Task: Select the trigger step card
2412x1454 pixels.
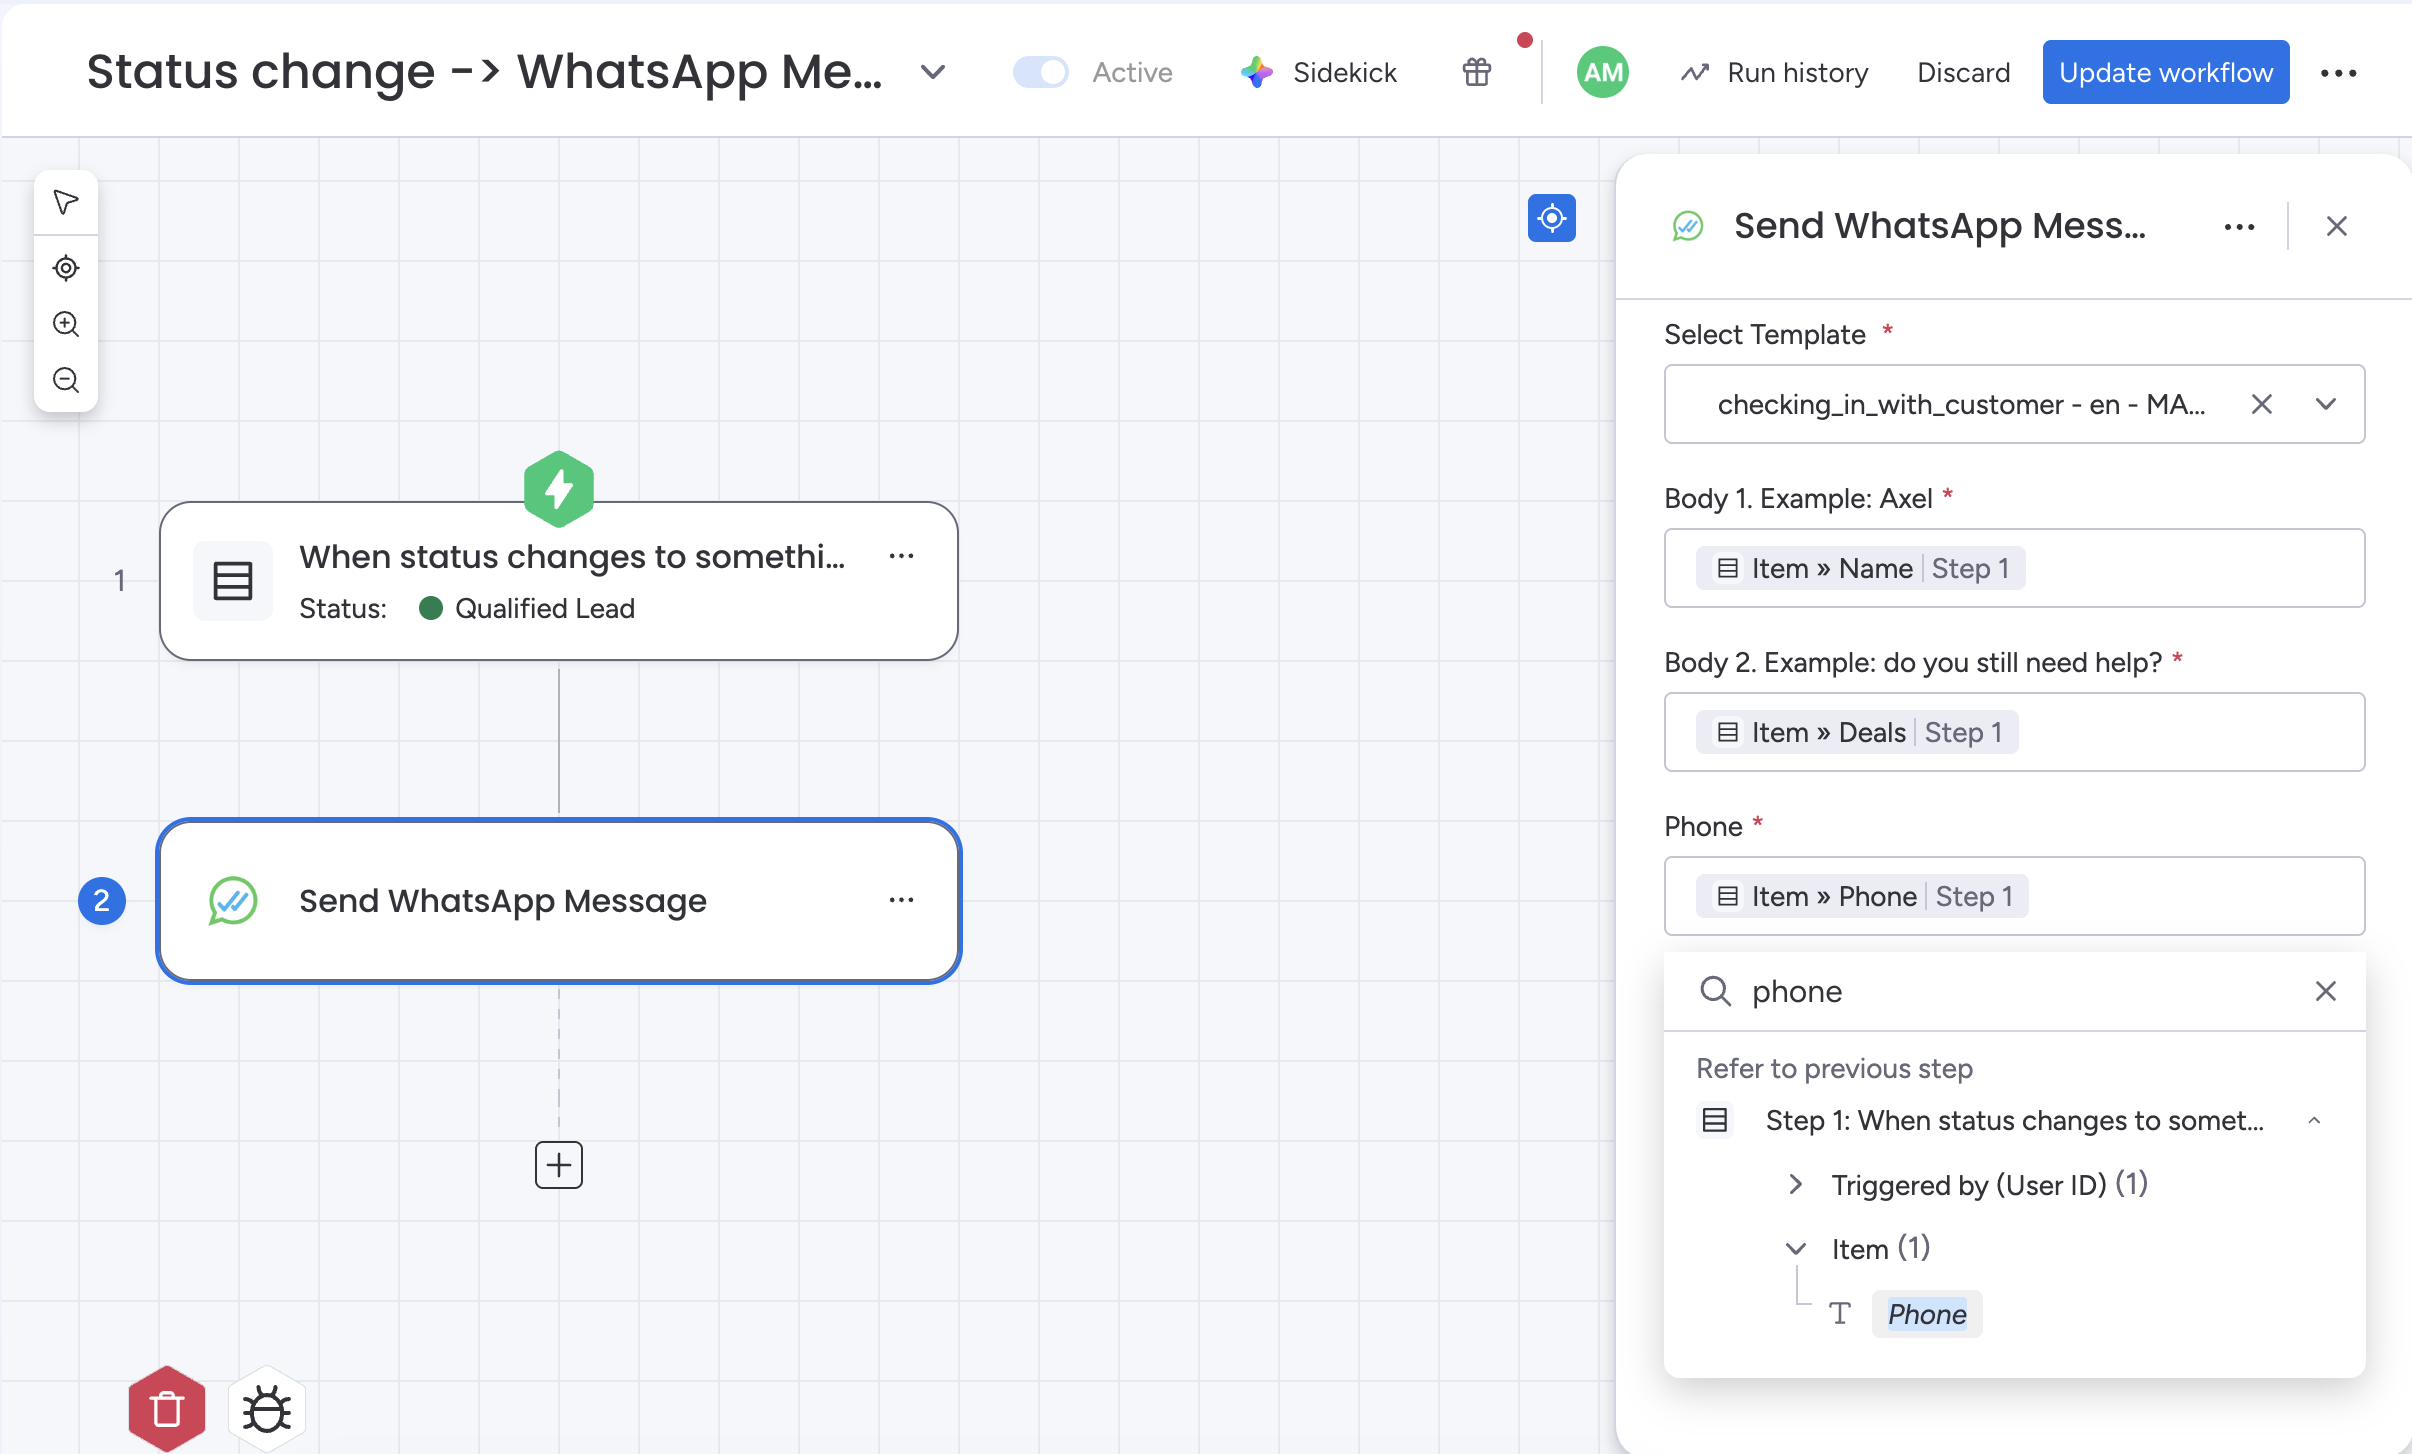Action: [x=559, y=581]
